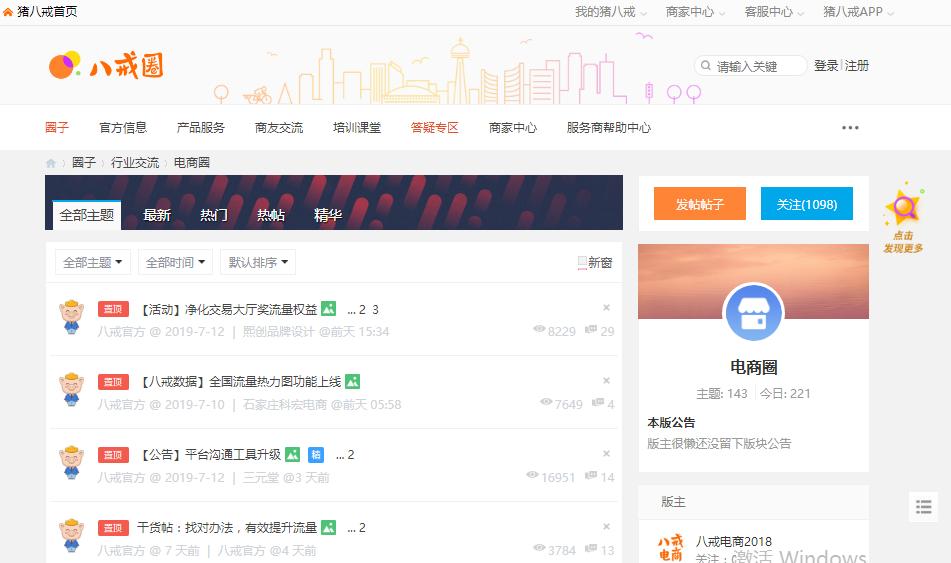Click last replier 熙创品牌设计
Image resolution: width=951 pixels, height=563 pixels.
(278, 332)
